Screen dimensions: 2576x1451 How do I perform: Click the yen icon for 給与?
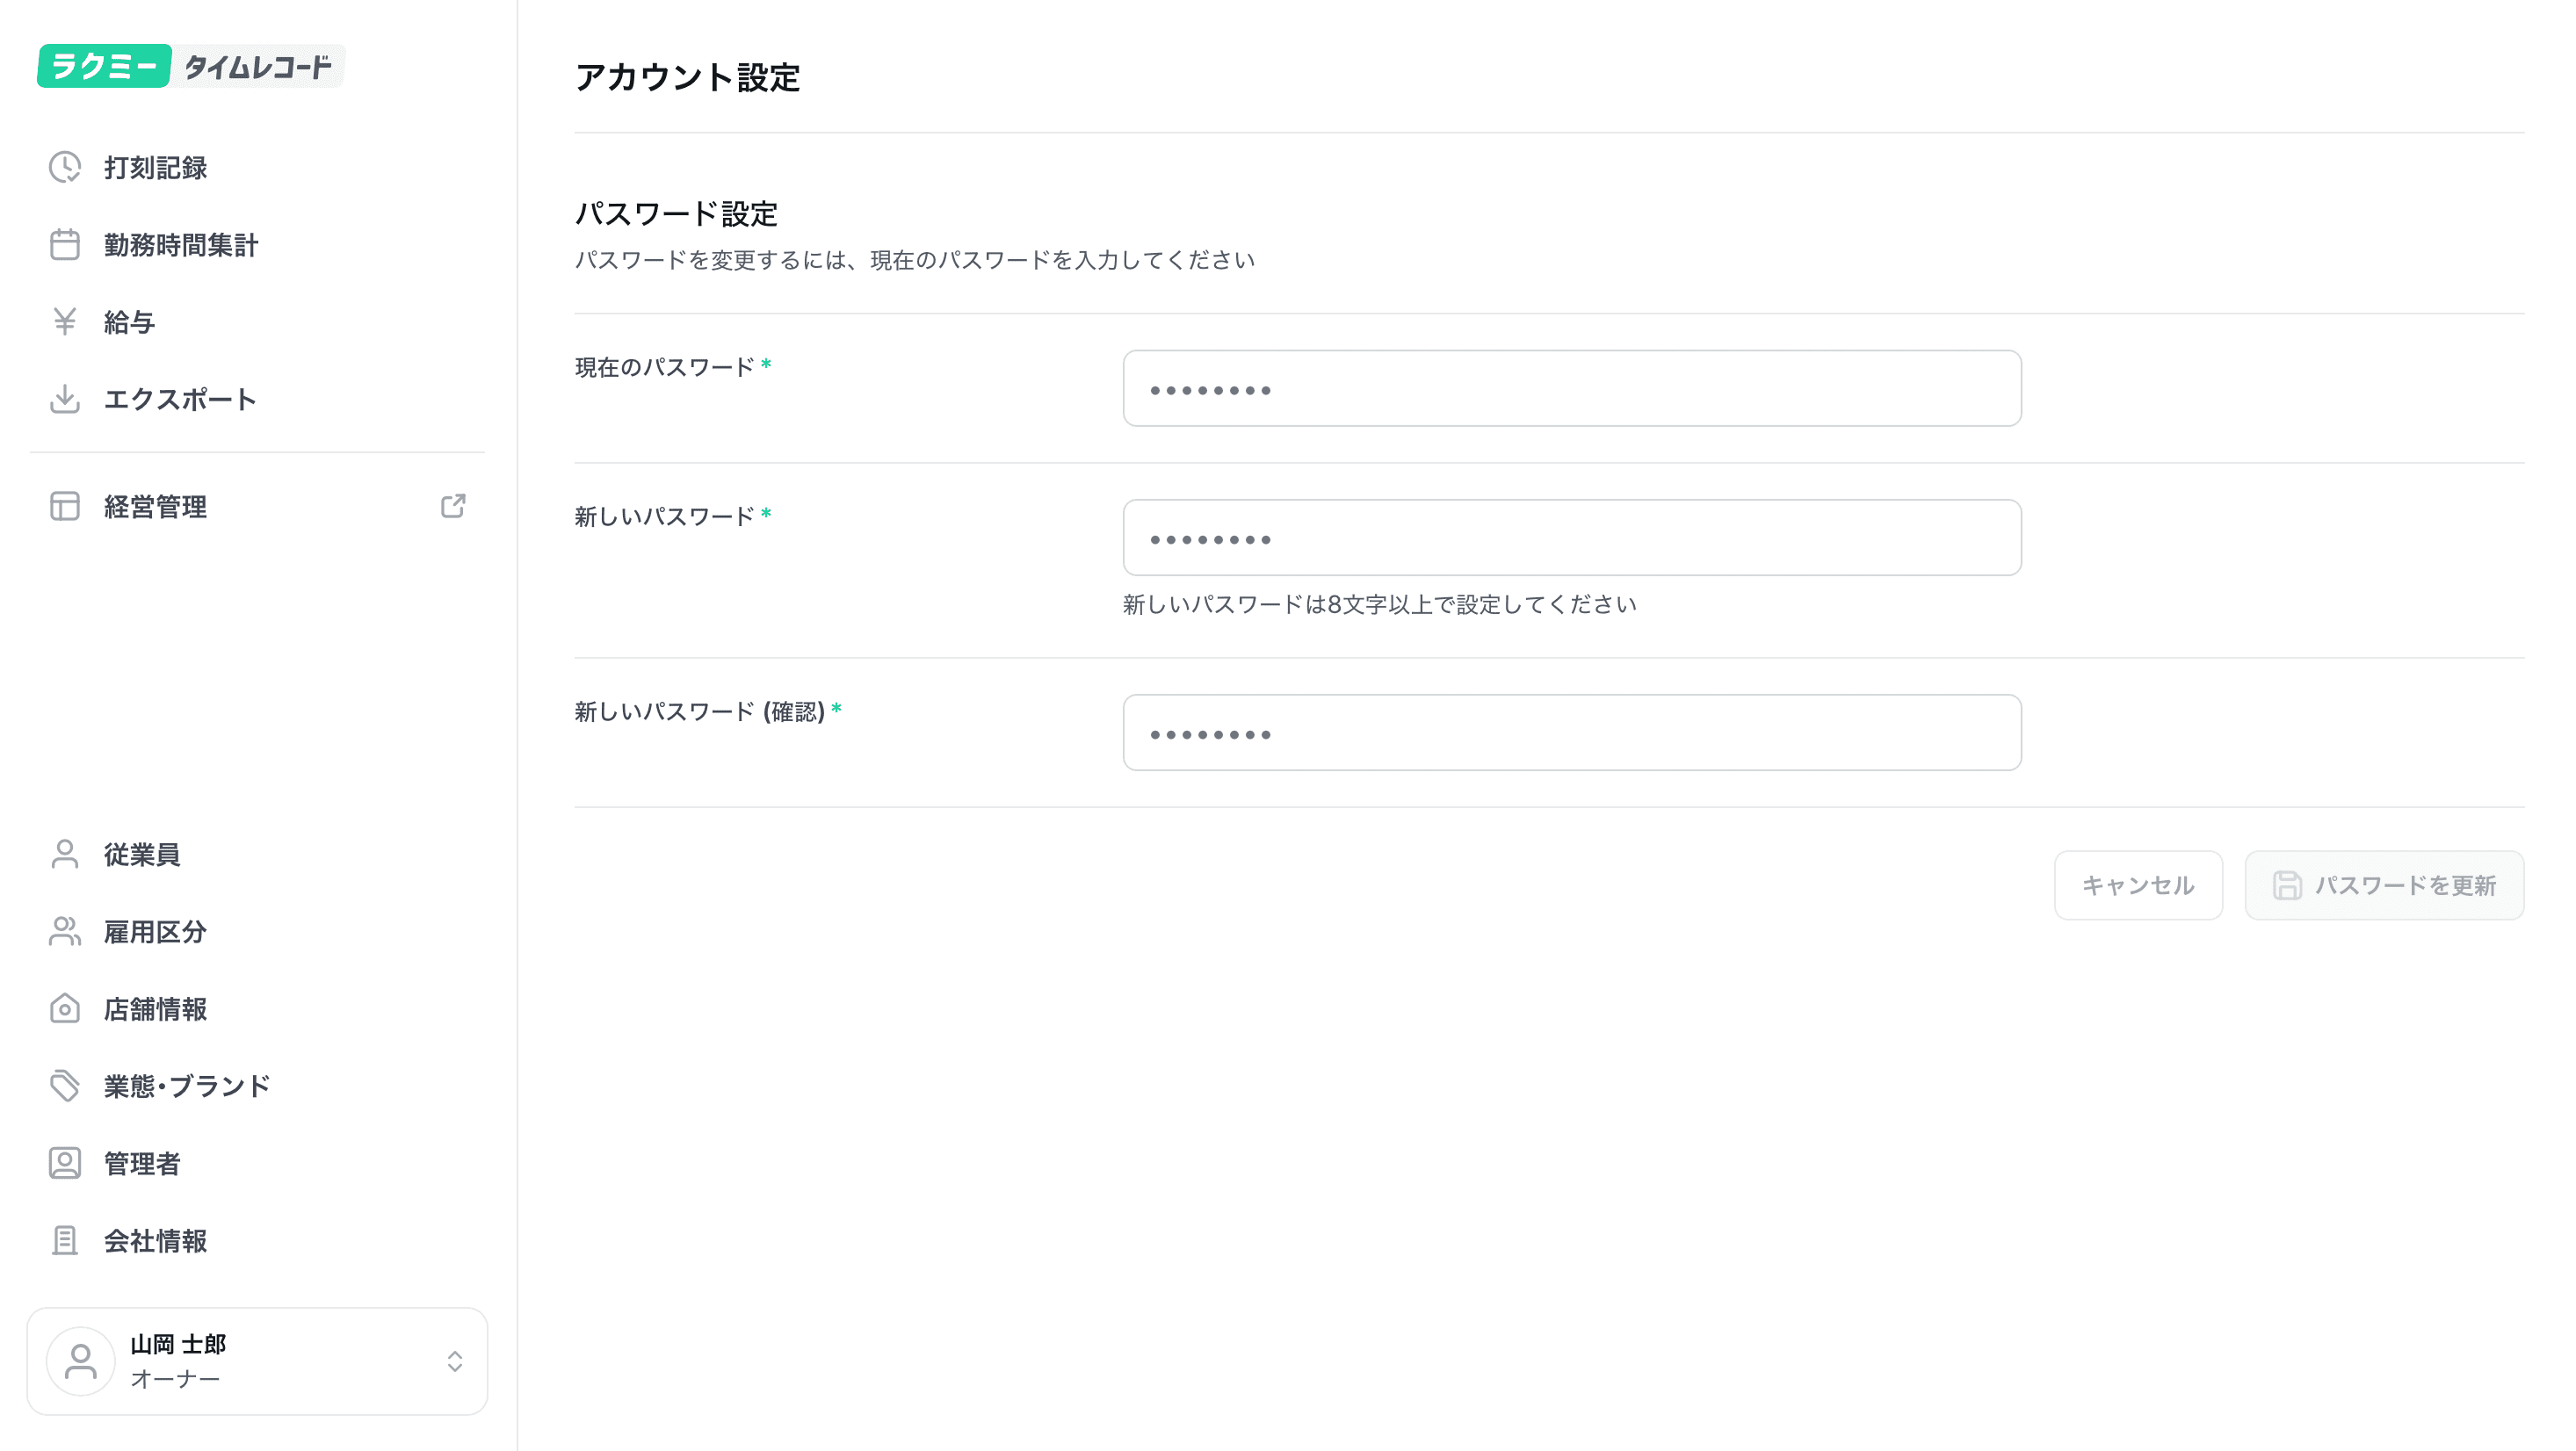click(x=65, y=321)
